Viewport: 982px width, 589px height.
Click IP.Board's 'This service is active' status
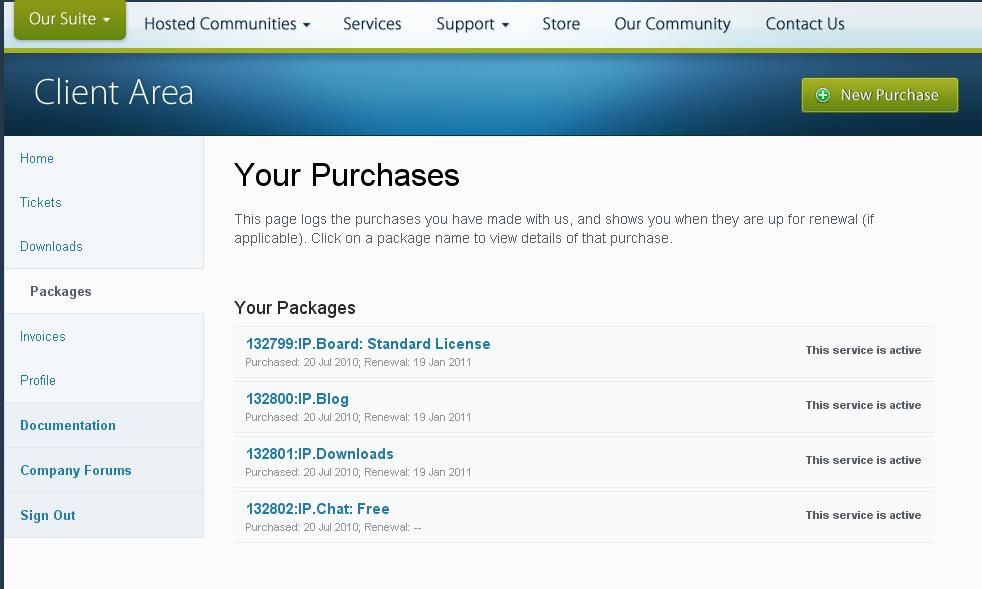pos(863,350)
